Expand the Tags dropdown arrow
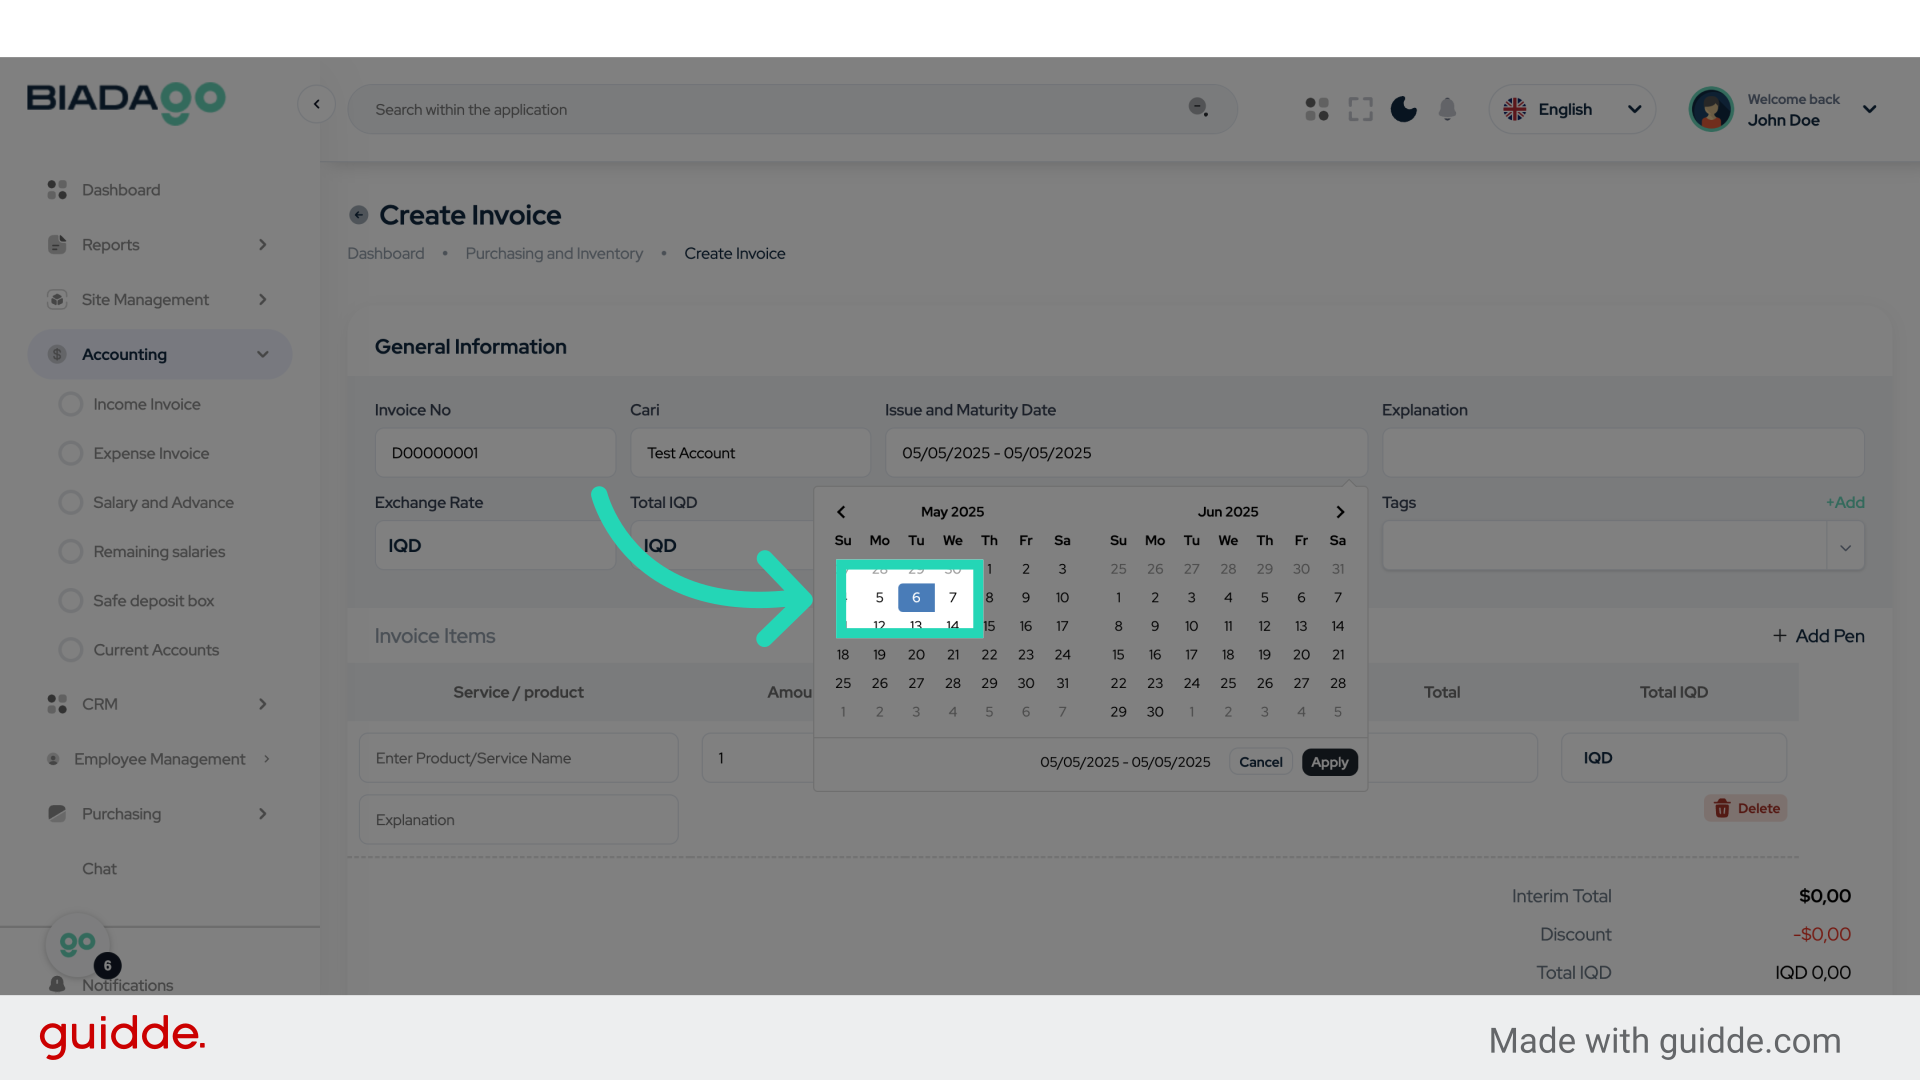This screenshot has width=1920, height=1080. coord(1845,547)
